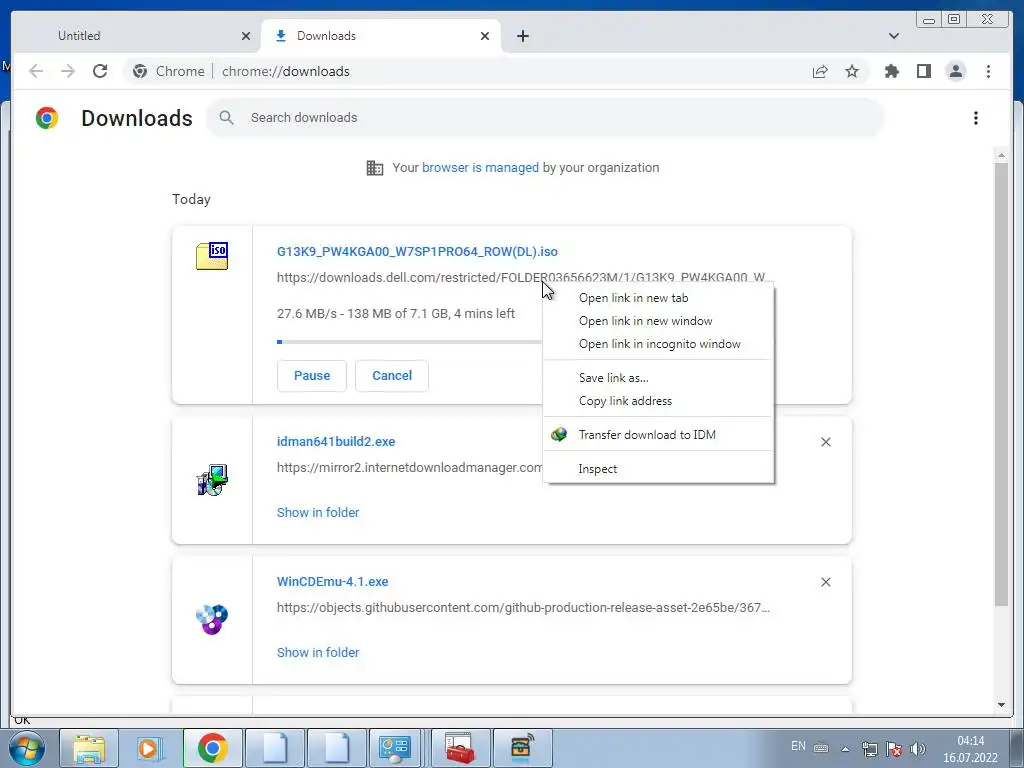
Task: Click the githubusercontent source URL
Action: (523, 607)
